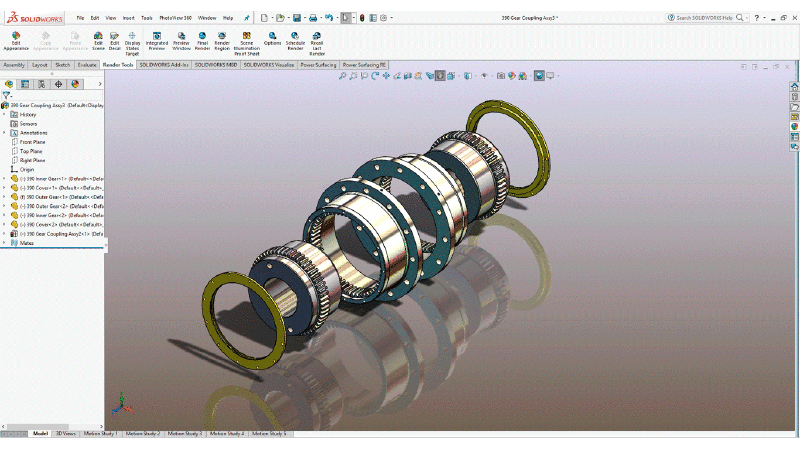Toggle the Select cursor tool

[x=345, y=18]
